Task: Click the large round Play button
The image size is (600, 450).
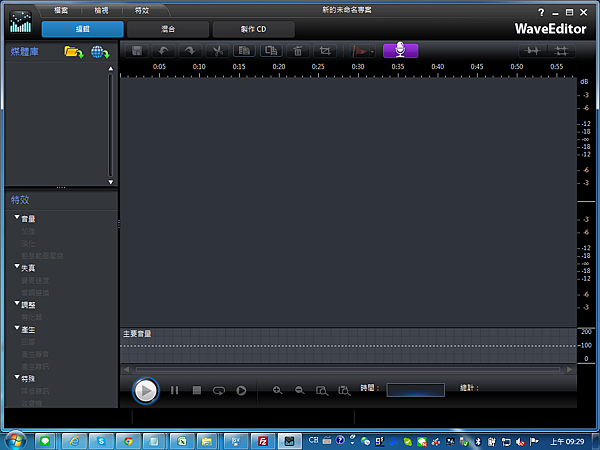Action: point(145,391)
